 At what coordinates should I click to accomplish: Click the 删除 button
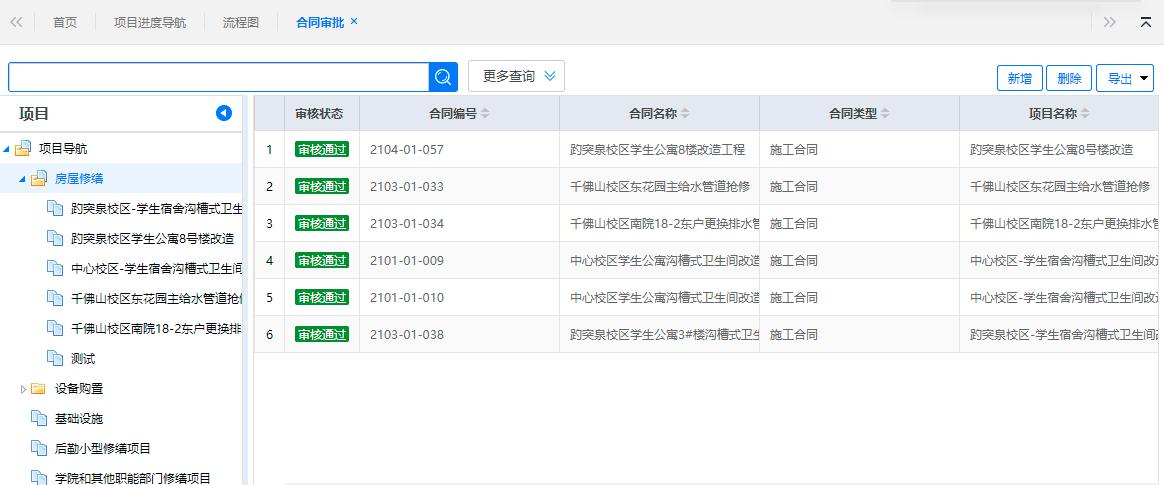coord(1068,79)
